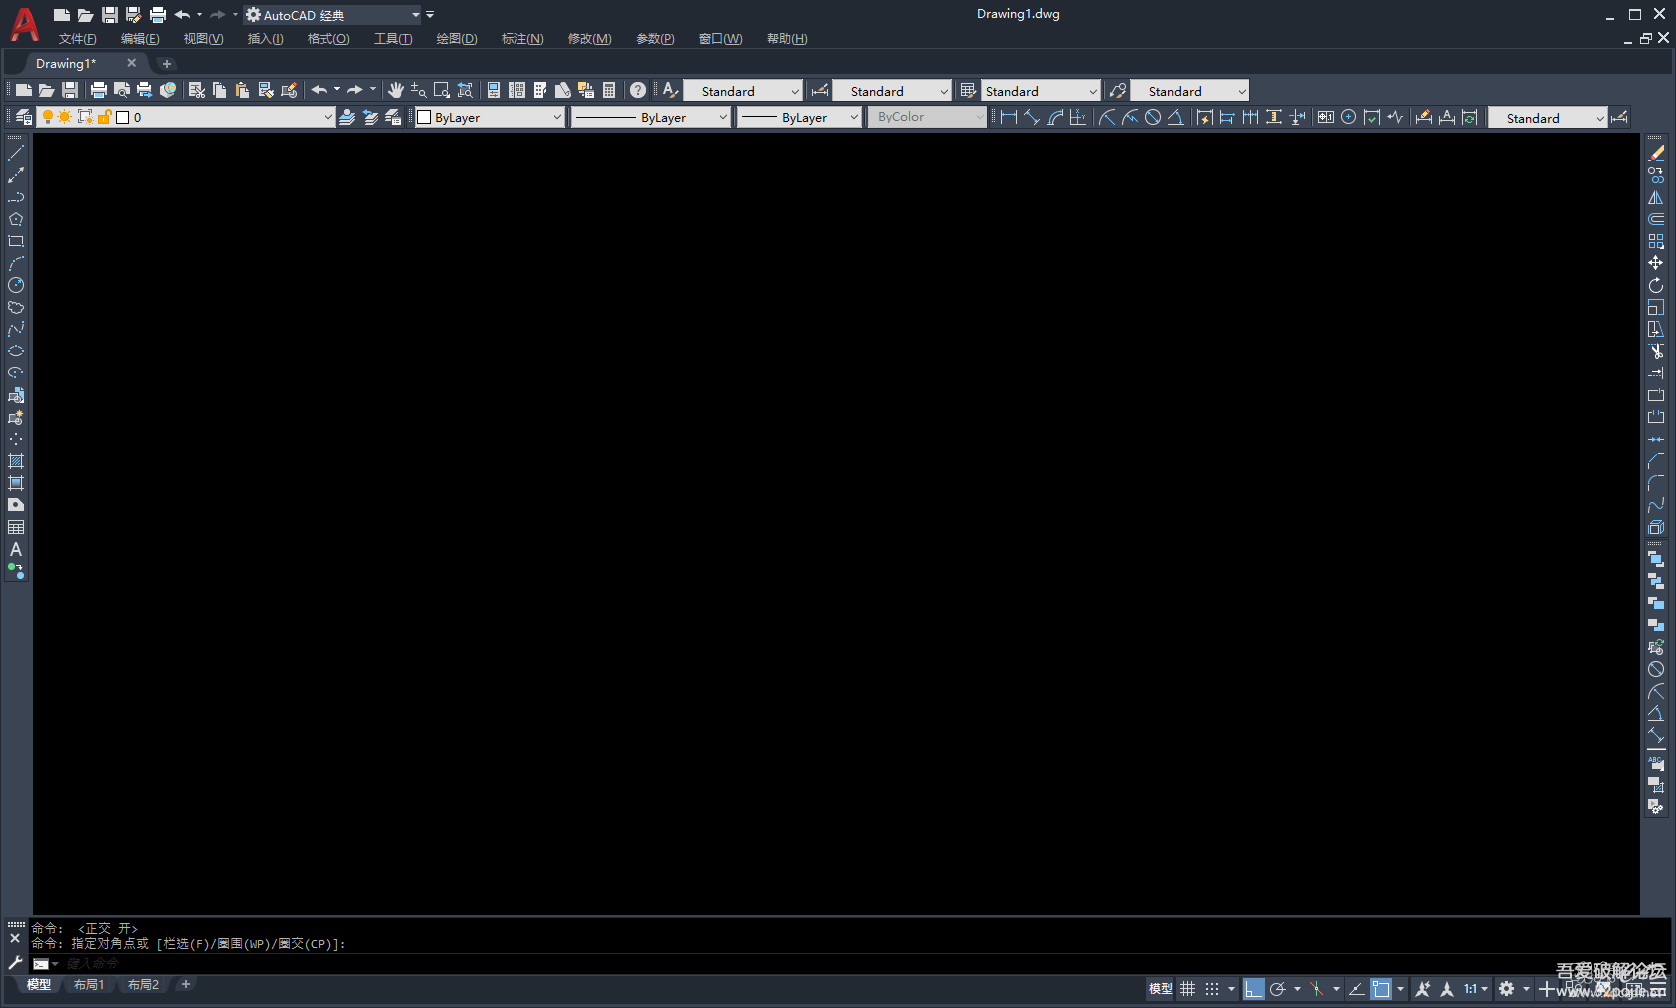This screenshot has height=1008, width=1676.
Task: Switch to the 布局2 layout tab
Action: tap(143, 985)
